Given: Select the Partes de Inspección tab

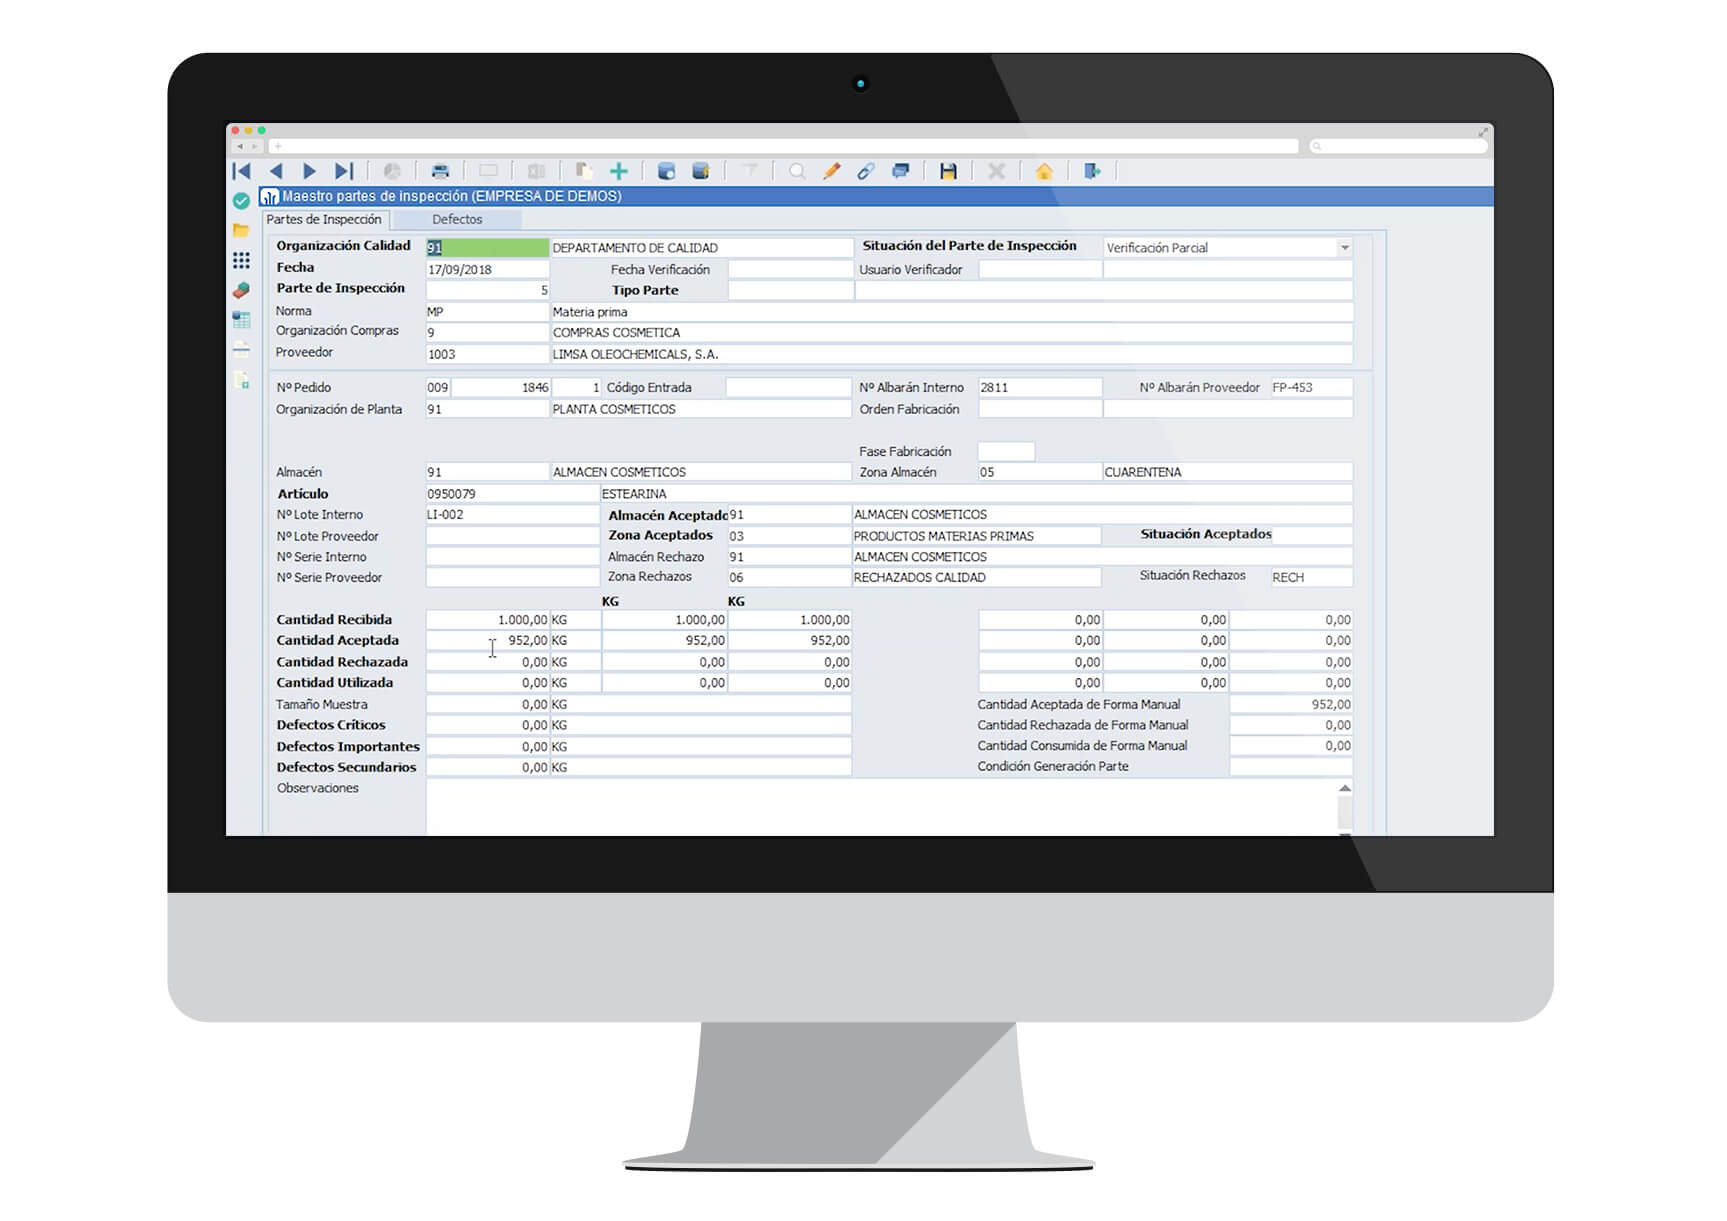Looking at the screenshot, I should (x=324, y=219).
